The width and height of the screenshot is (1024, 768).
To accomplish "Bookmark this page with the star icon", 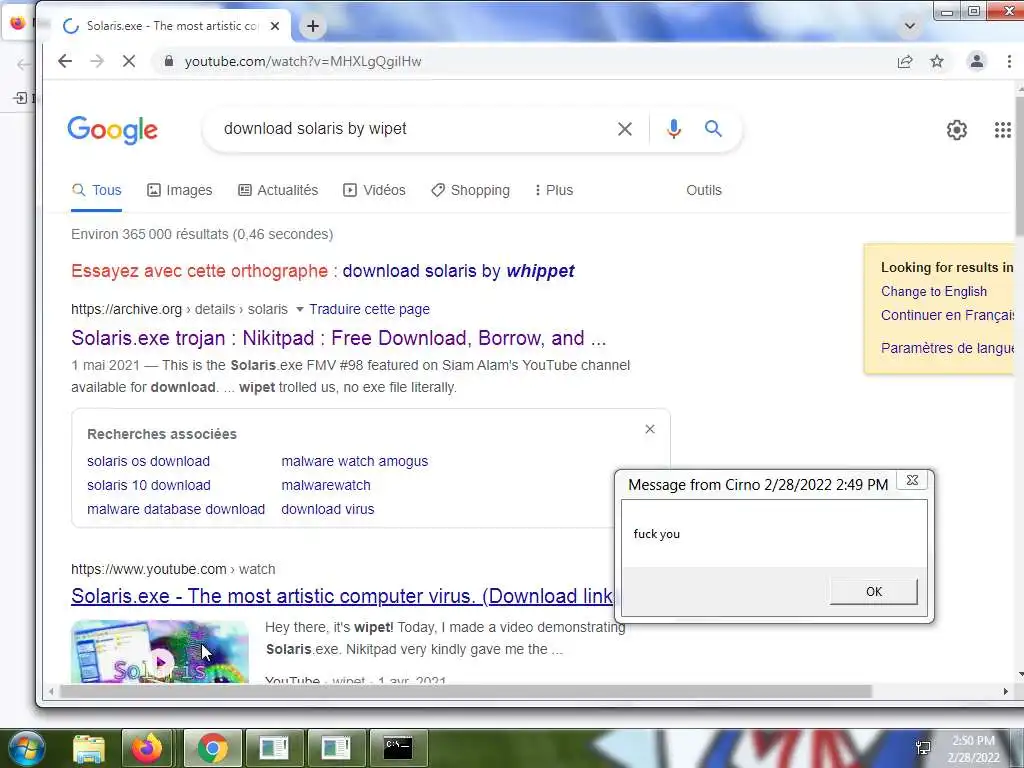I will (x=937, y=61).
